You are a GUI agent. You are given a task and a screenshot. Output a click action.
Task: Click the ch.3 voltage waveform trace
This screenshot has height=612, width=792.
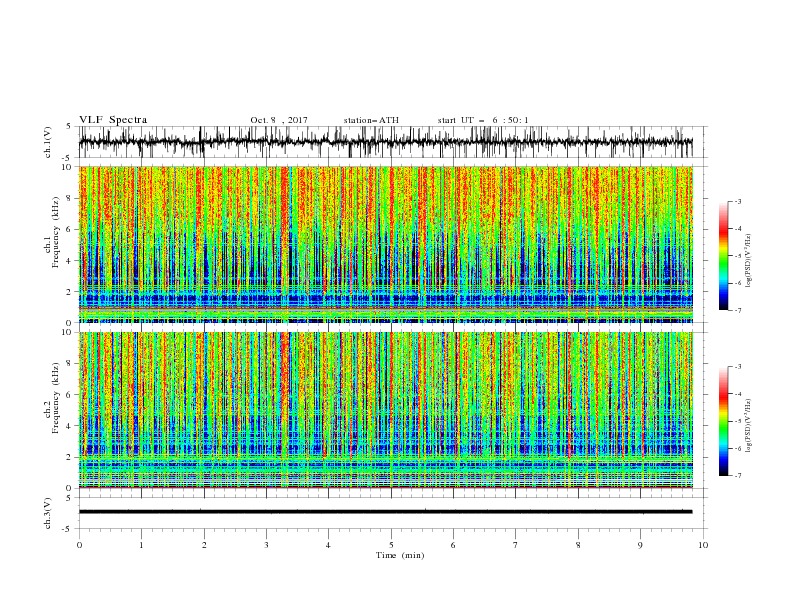pyautogui.click(x=385, y=512)
